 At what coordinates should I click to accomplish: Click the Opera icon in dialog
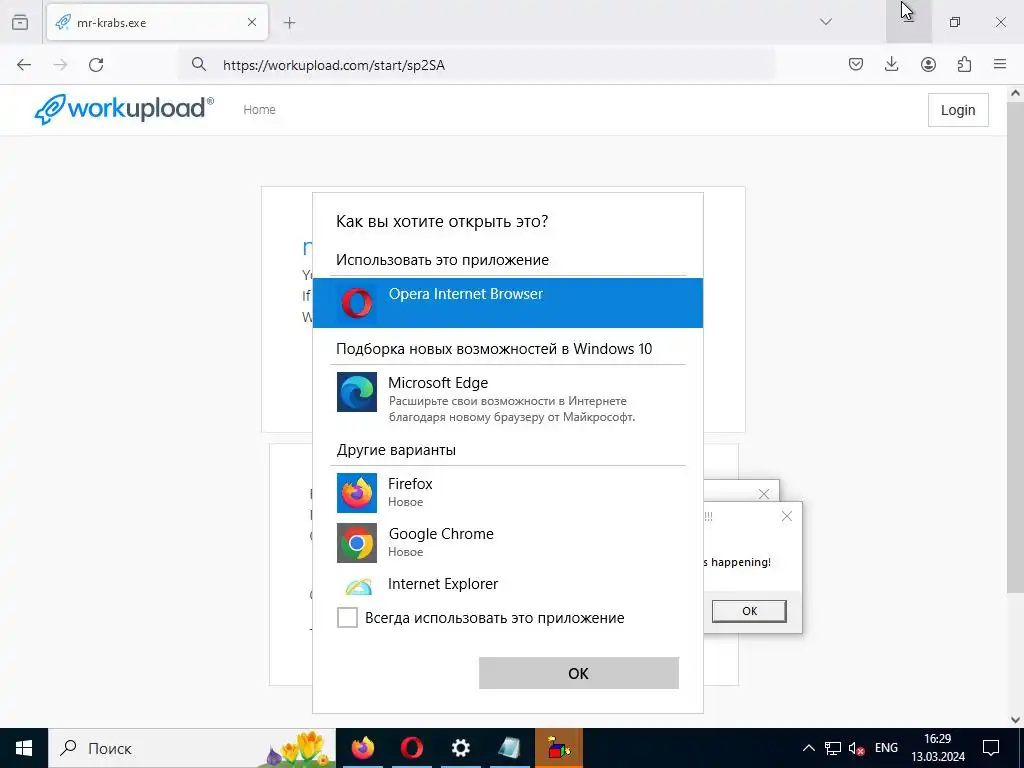357,304
